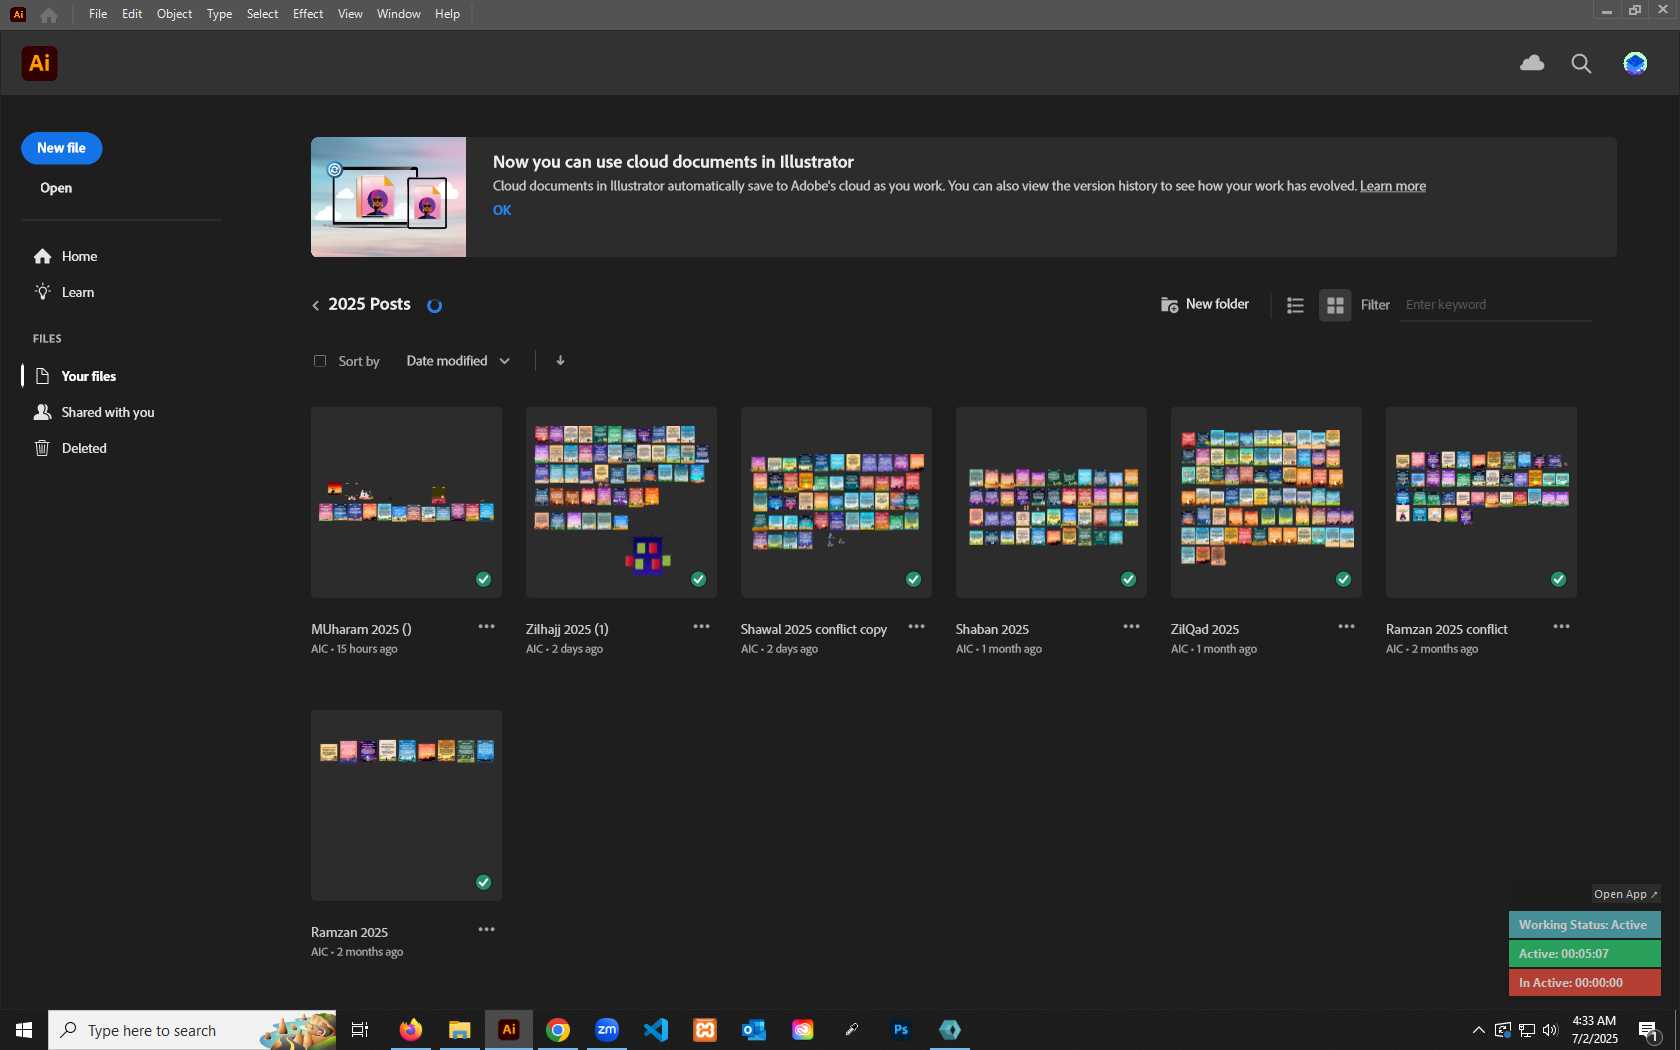Go back using arrow before 2025 Posts
Screen dimensions: 1680x1050
[316, 305]
